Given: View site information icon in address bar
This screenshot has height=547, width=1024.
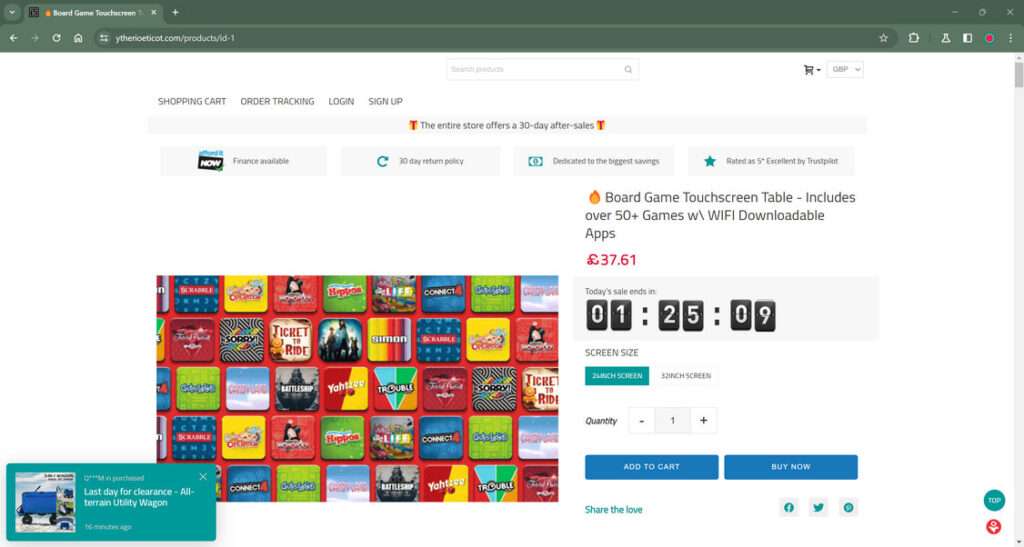Looking at the screenshot, I should point(104,38).
